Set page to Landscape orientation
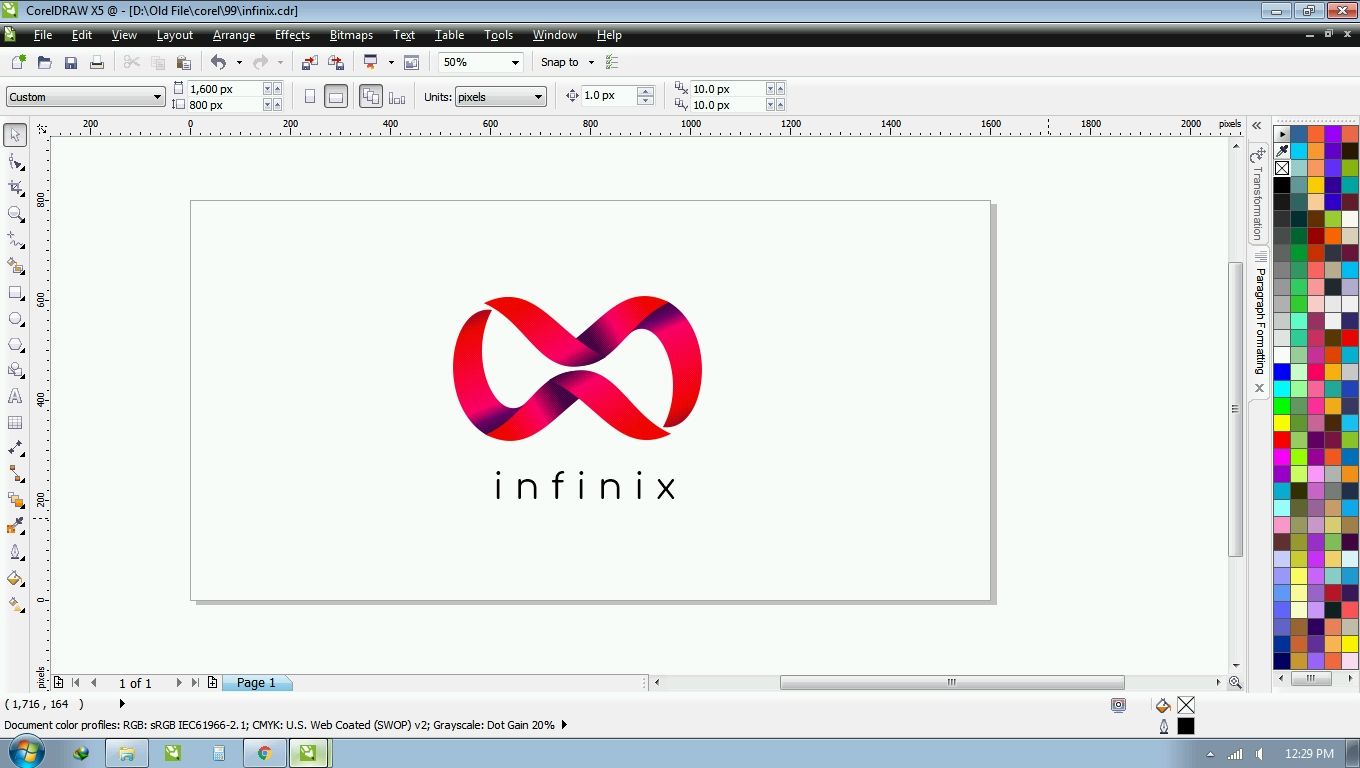The image size is (1360, 768). tap(336, 97)
